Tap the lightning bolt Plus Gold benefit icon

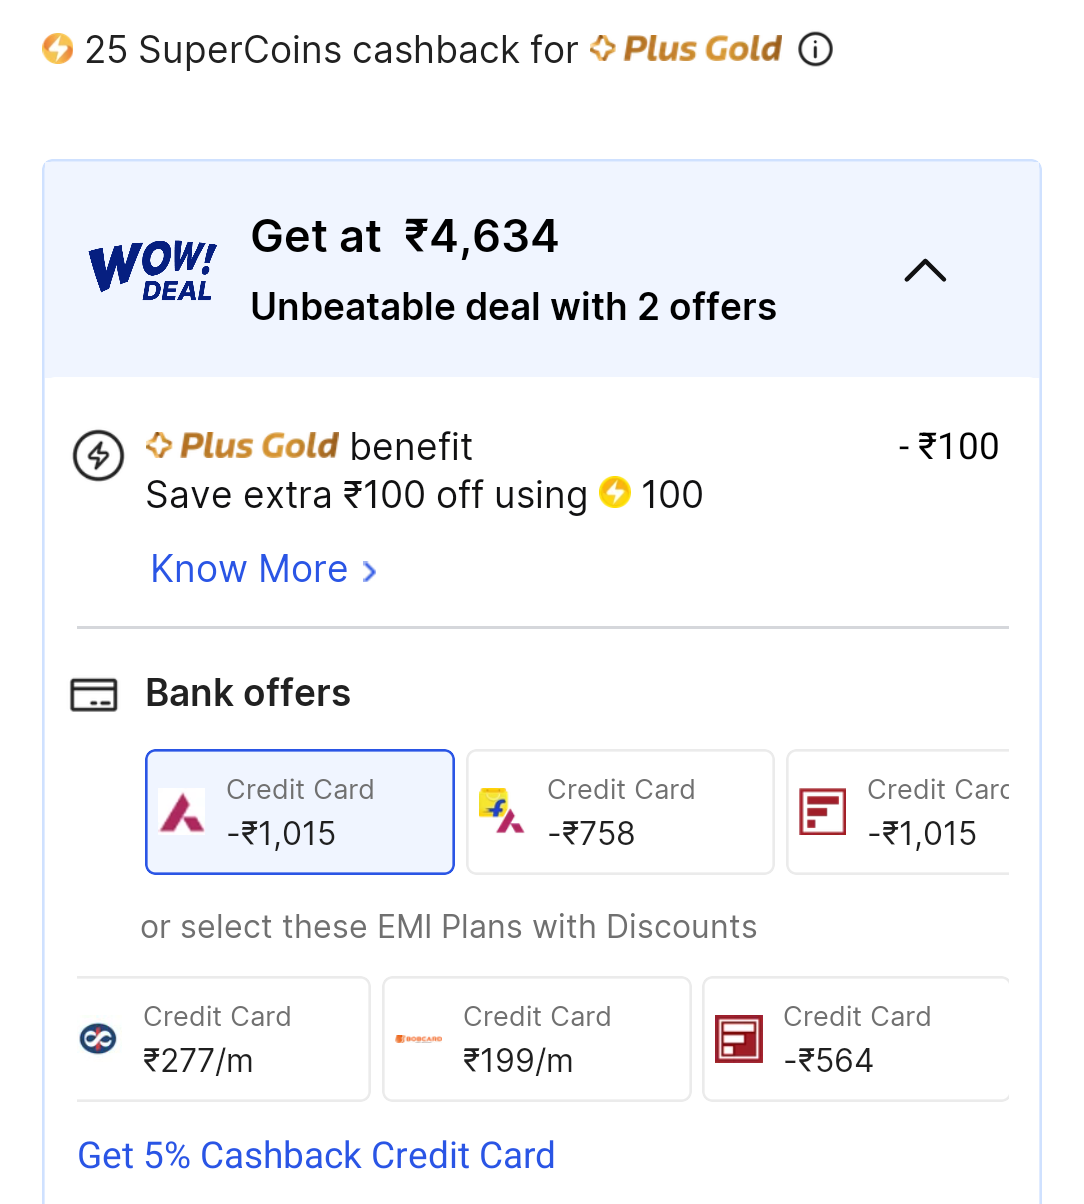[99, 456]
